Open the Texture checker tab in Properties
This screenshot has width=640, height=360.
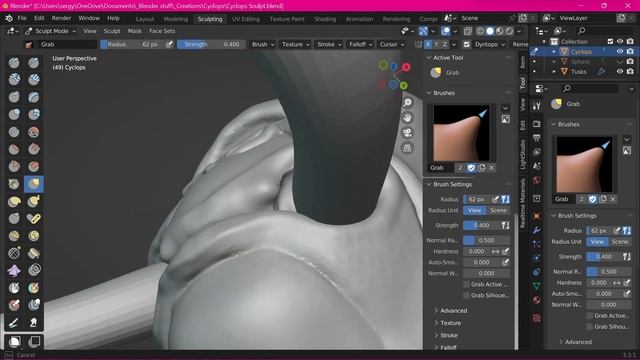(537, 318)
